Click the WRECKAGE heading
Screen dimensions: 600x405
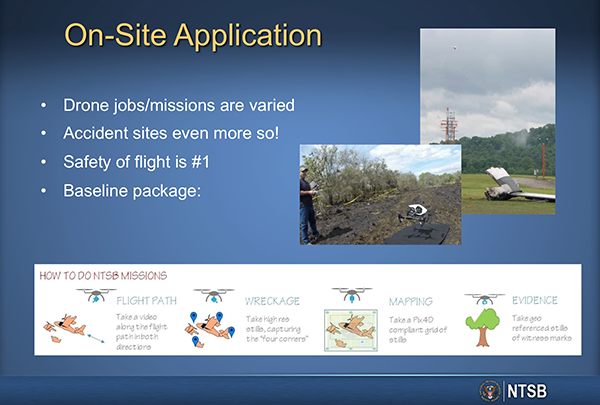pos(272,301)
